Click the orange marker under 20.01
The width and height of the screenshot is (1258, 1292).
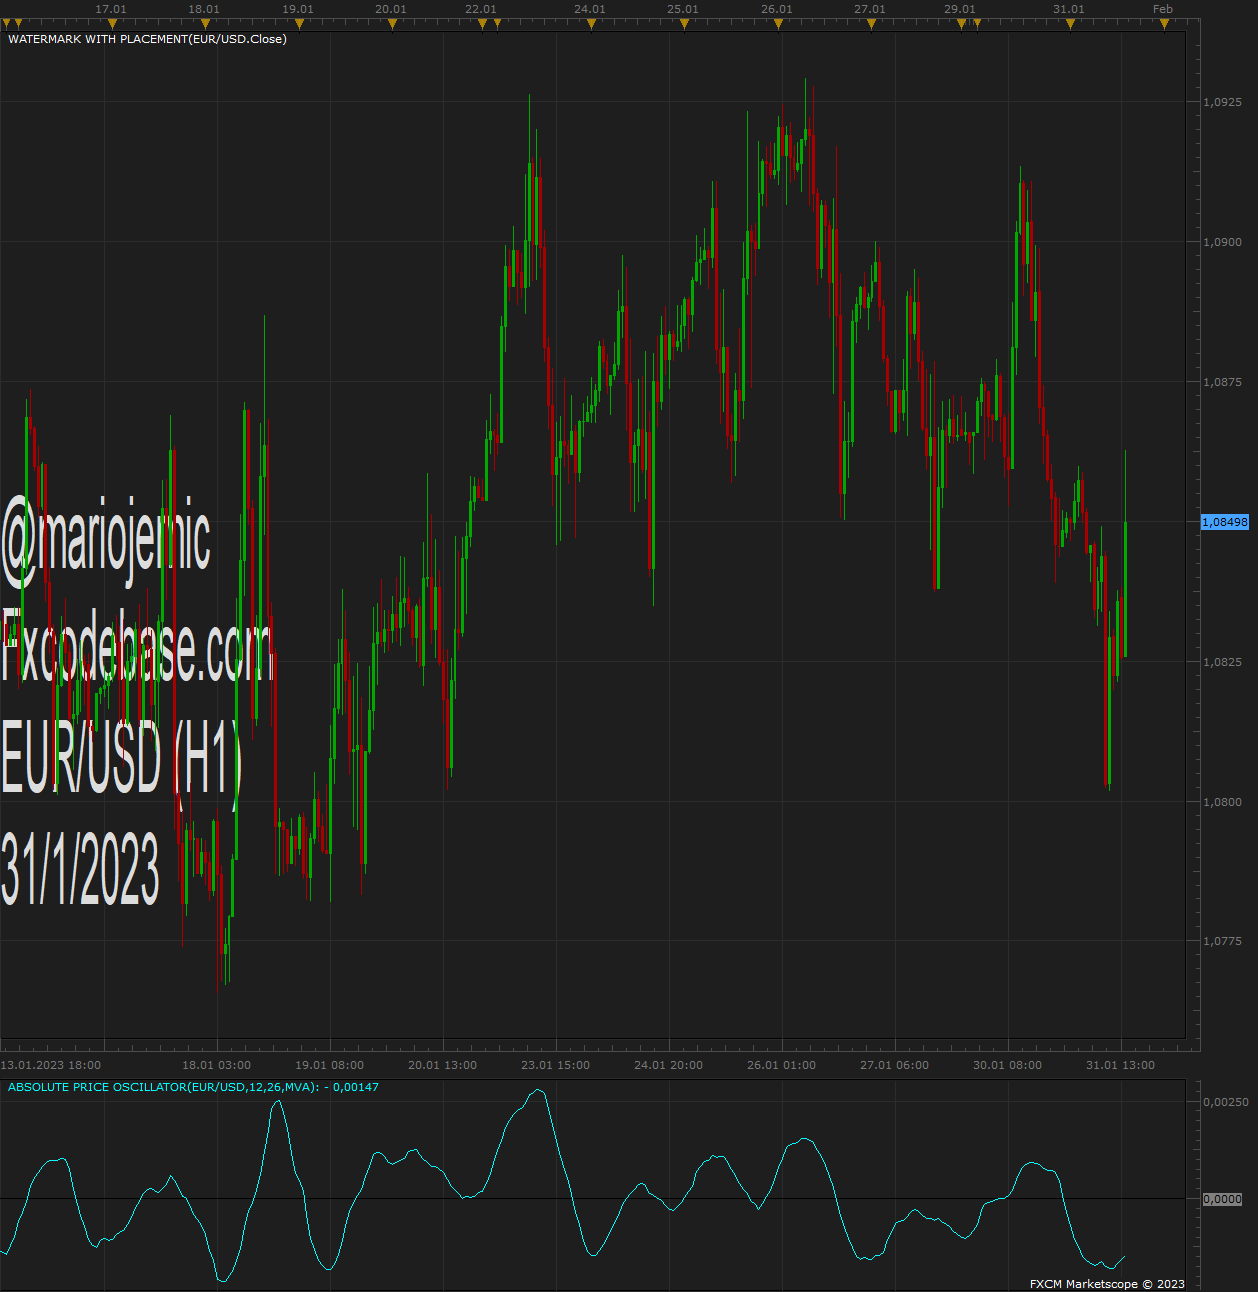391,24
